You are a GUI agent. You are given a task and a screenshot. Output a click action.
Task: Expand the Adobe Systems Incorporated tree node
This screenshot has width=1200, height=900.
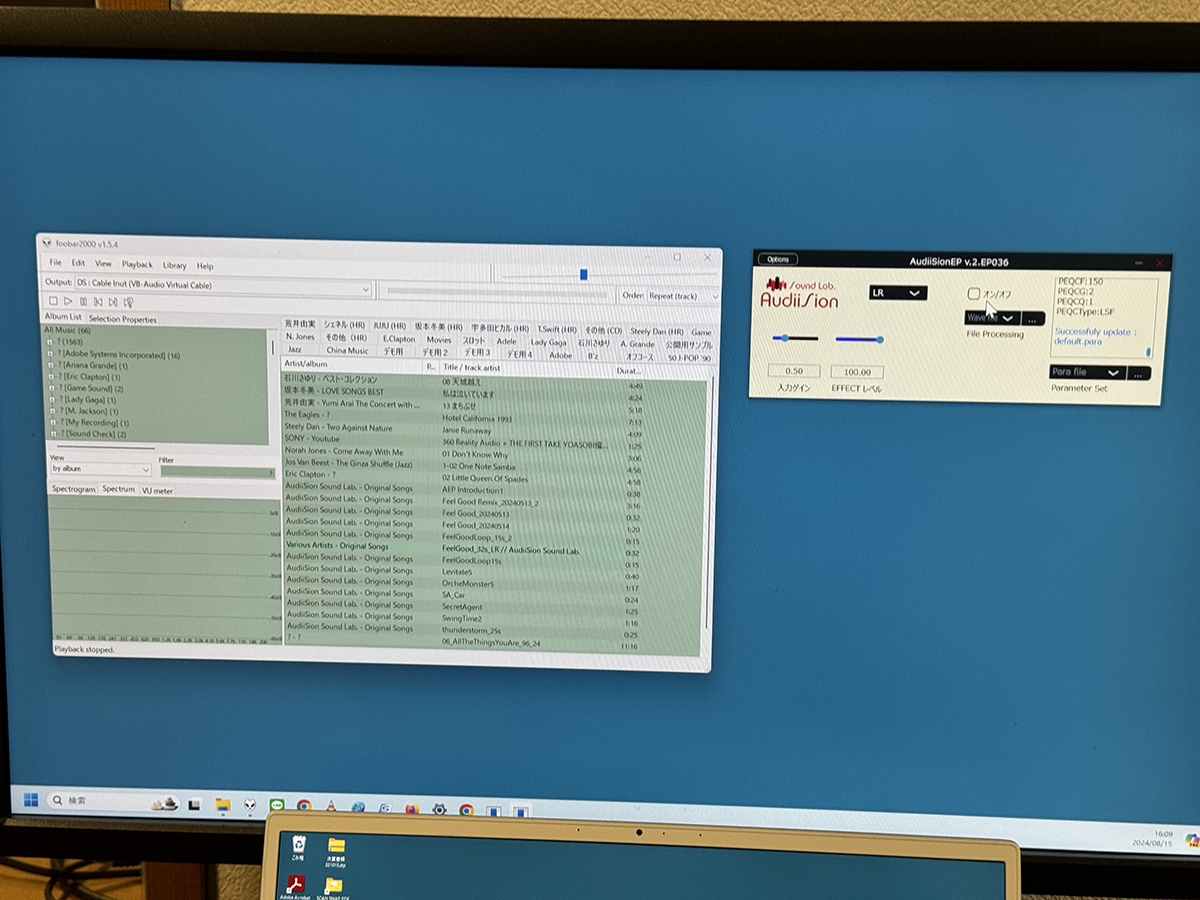coord(50,355)
